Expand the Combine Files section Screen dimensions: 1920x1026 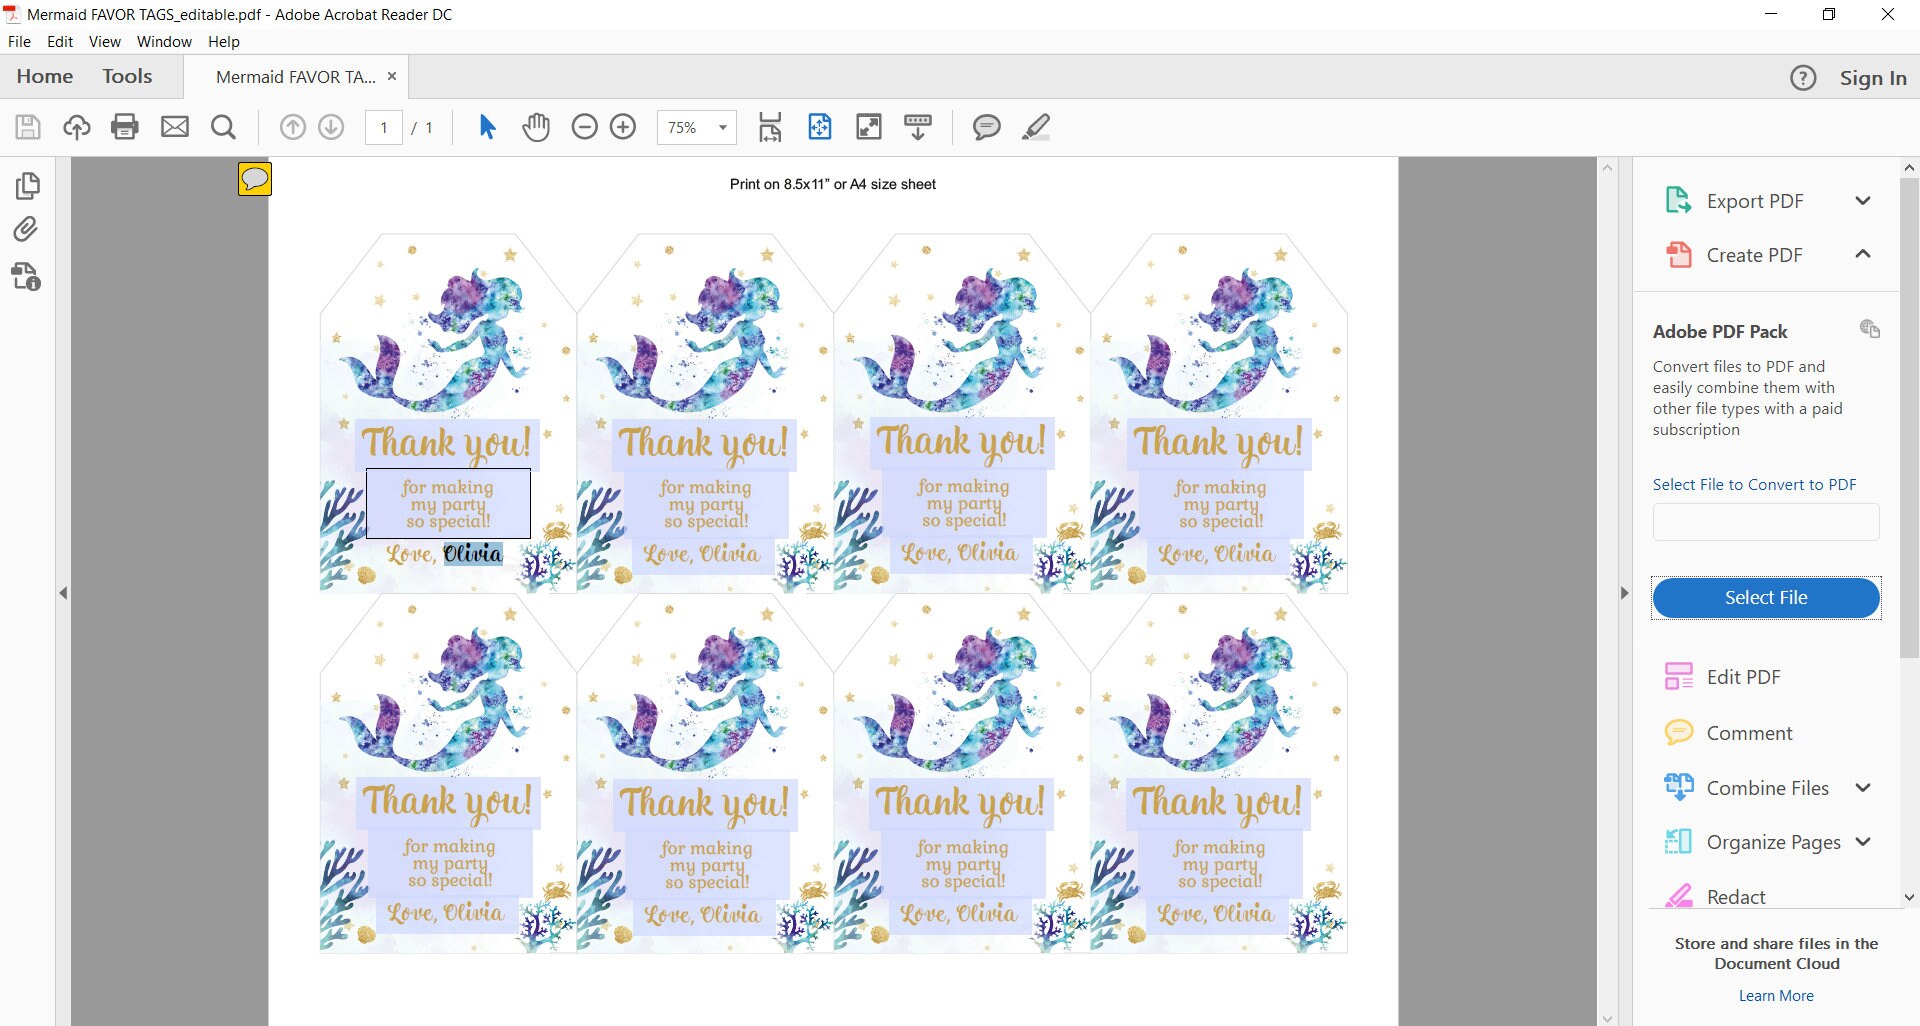tap(1864, 787)
